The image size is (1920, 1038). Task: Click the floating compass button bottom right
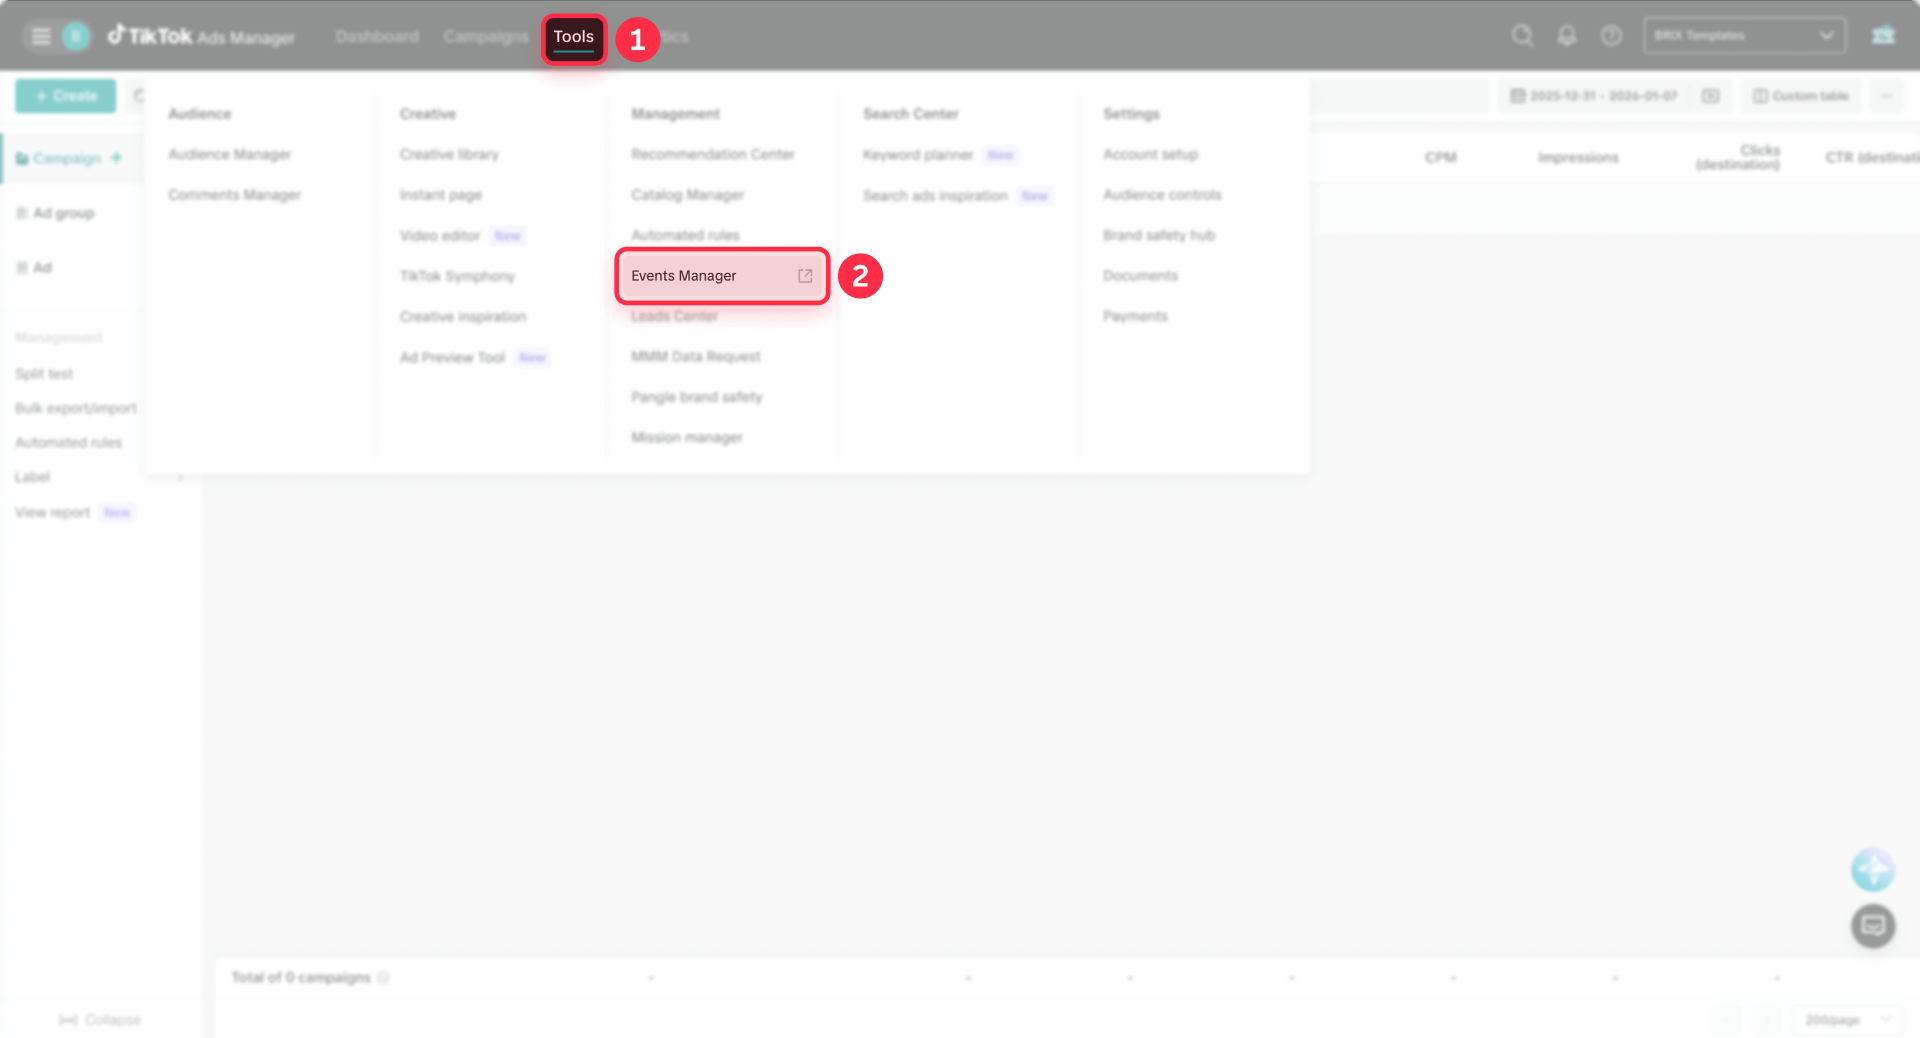pyautogui.click(x=1873, y=869)
